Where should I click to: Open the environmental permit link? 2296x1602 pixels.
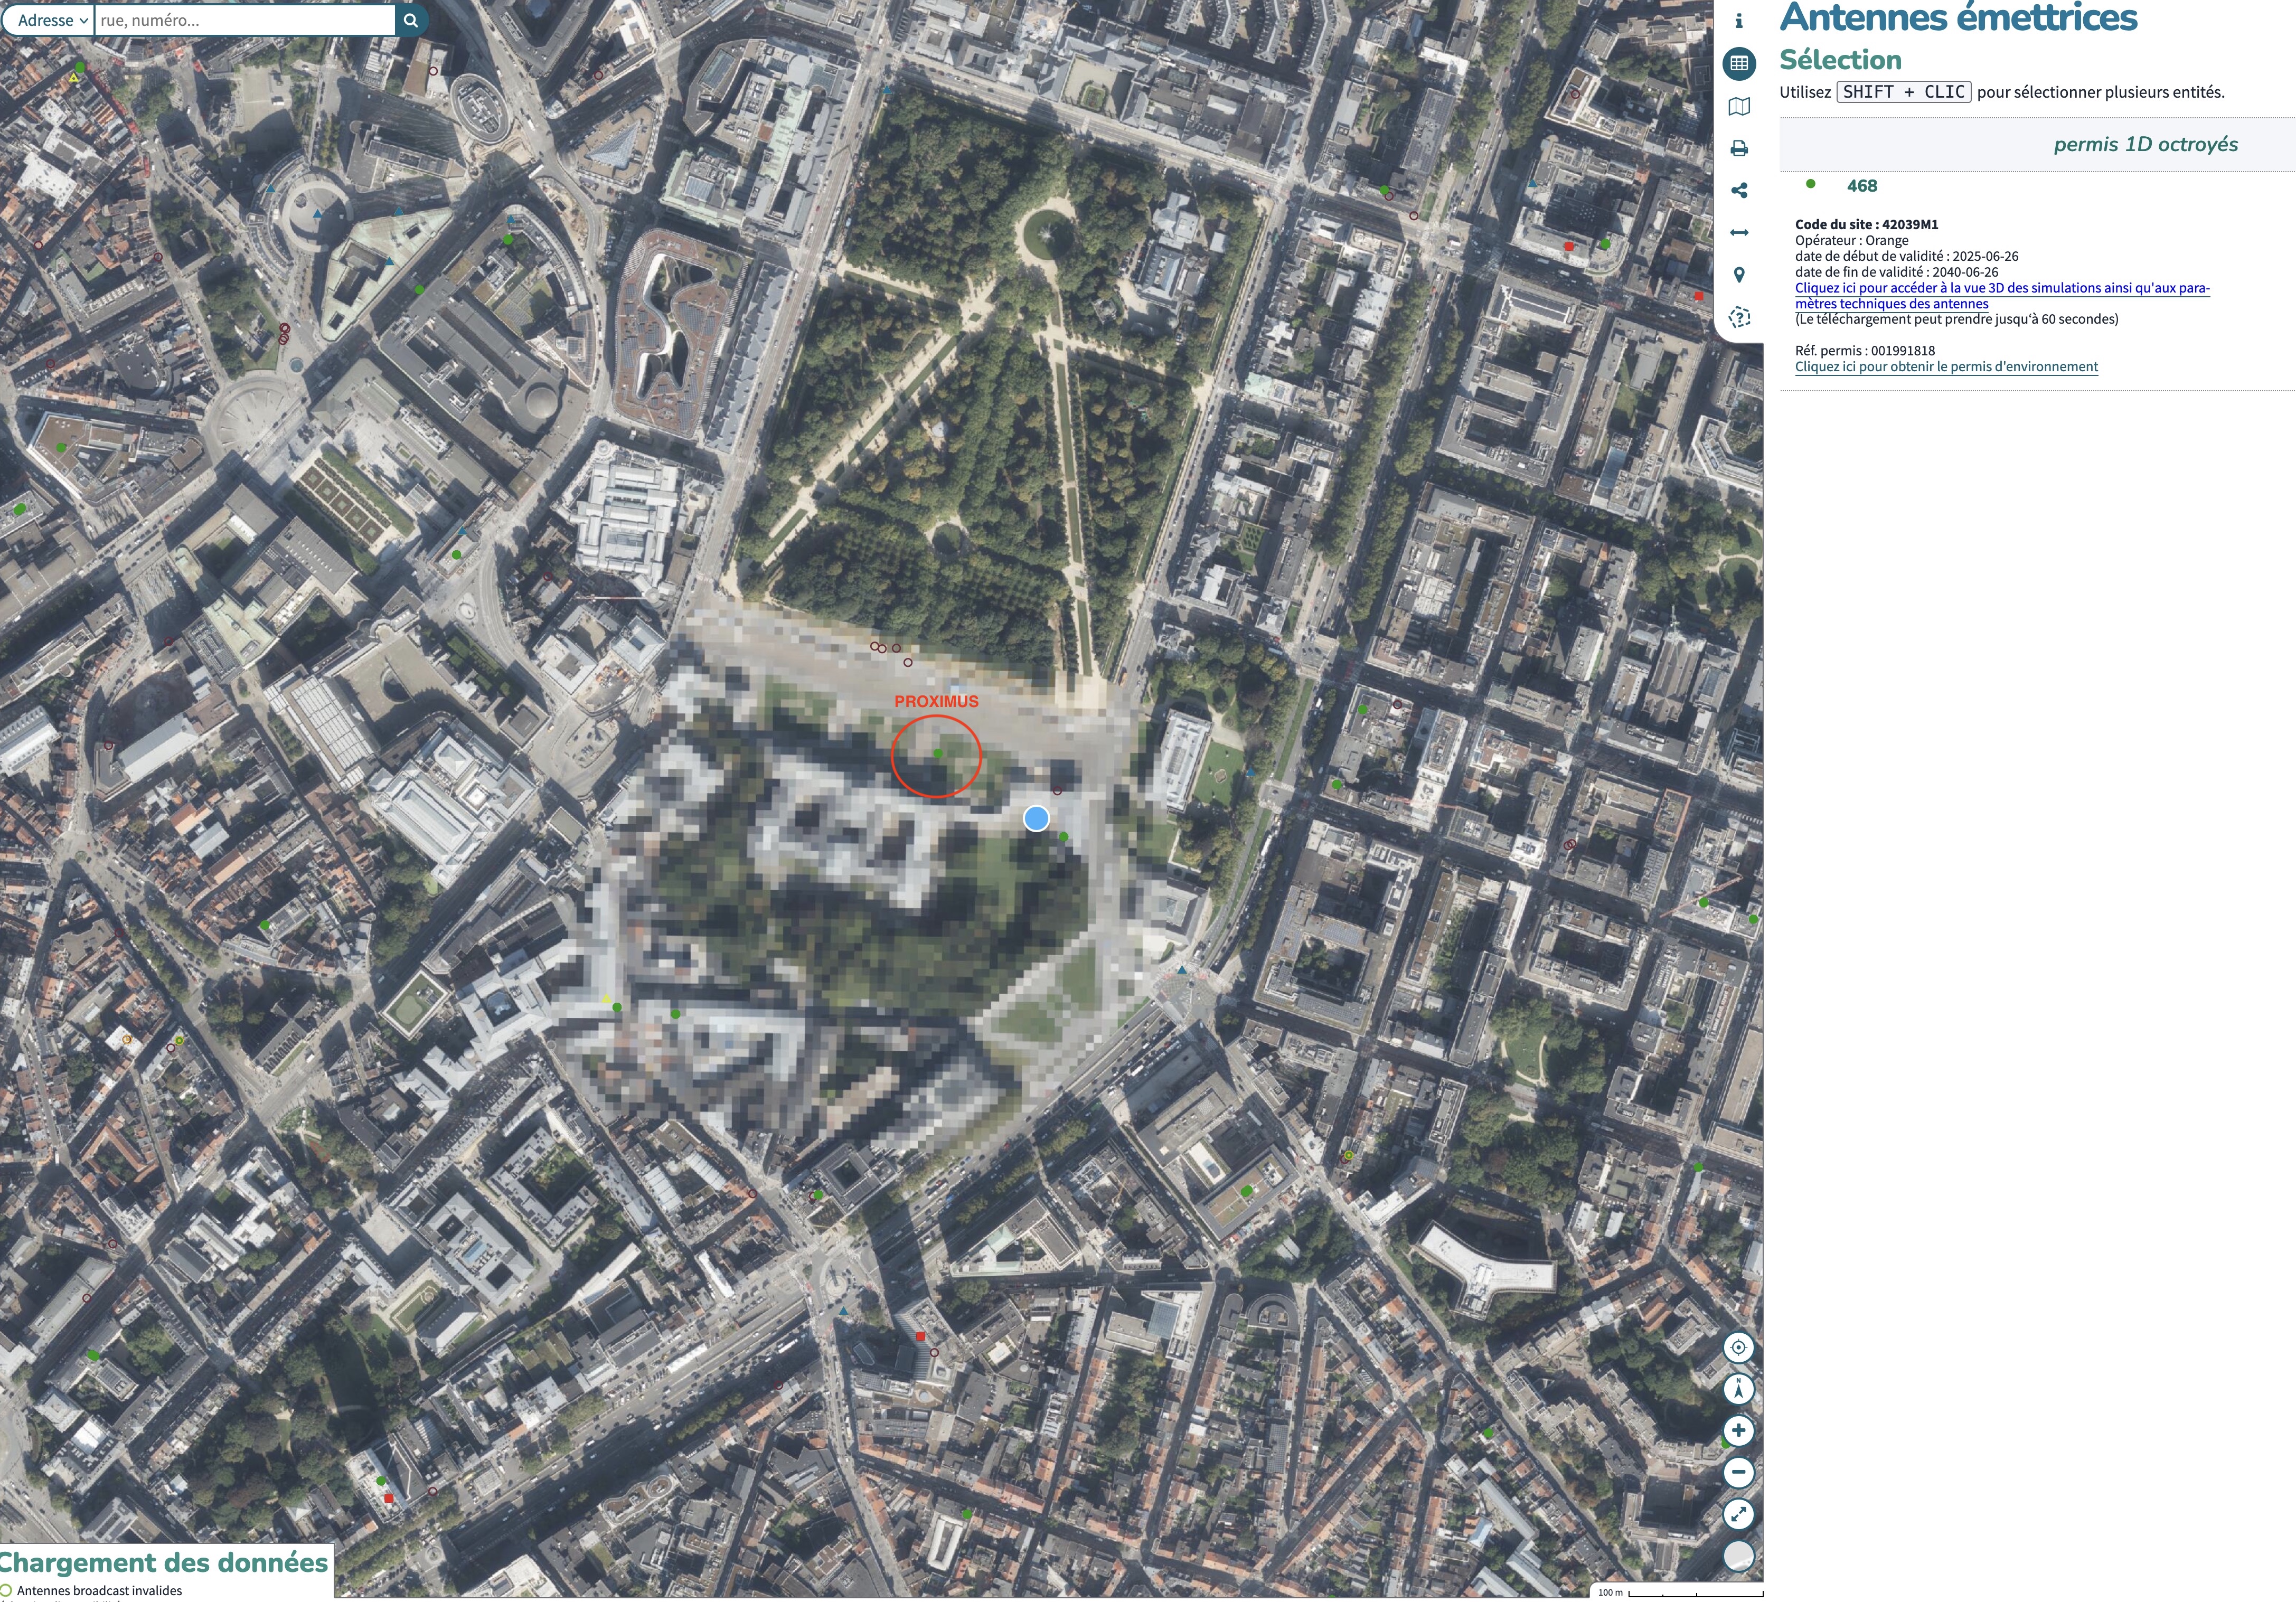(1945, 367)
